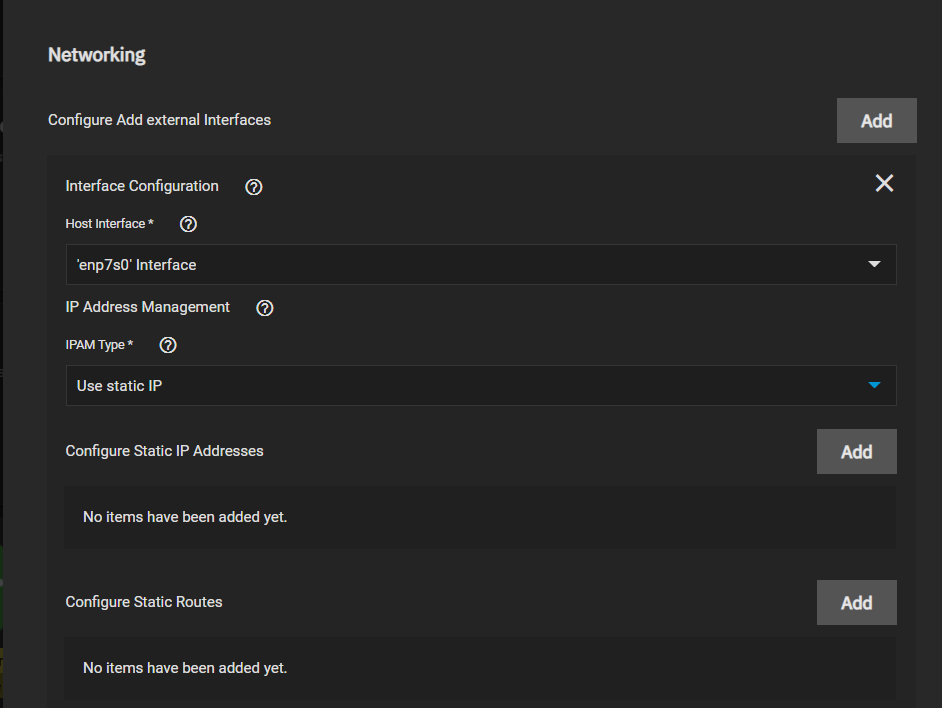
Task: Click the 'Configure Static Routes' label
Action: pyautogui.click(x=144, y=602)
